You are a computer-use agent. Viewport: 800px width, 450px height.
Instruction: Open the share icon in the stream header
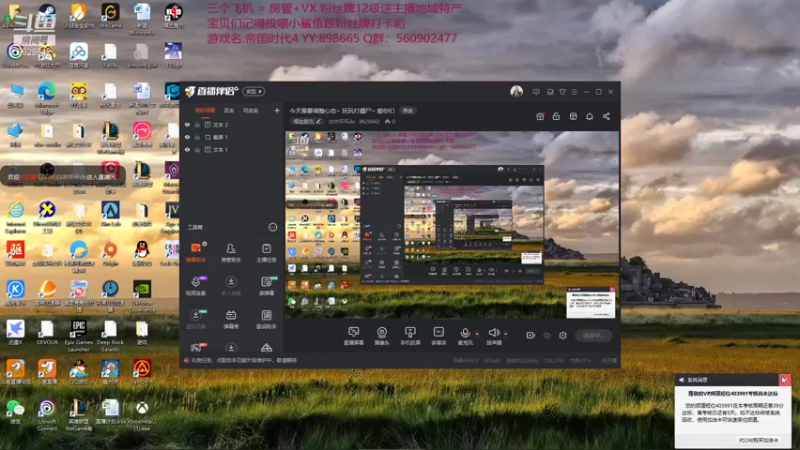click(606, 116)
